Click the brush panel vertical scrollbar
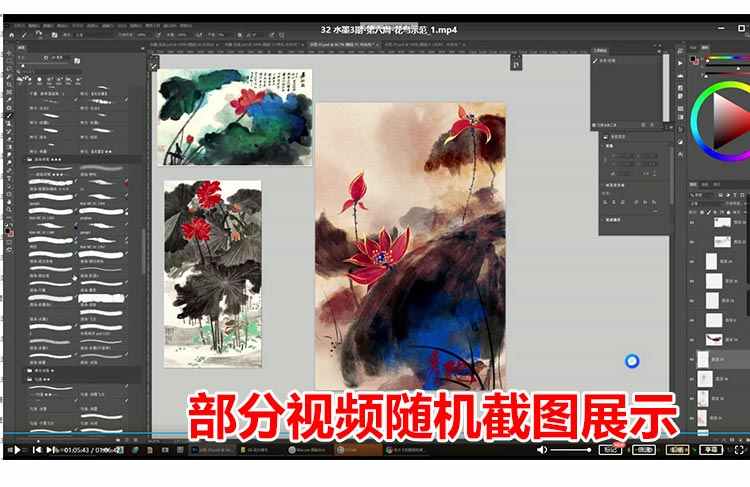 (143, 253)
